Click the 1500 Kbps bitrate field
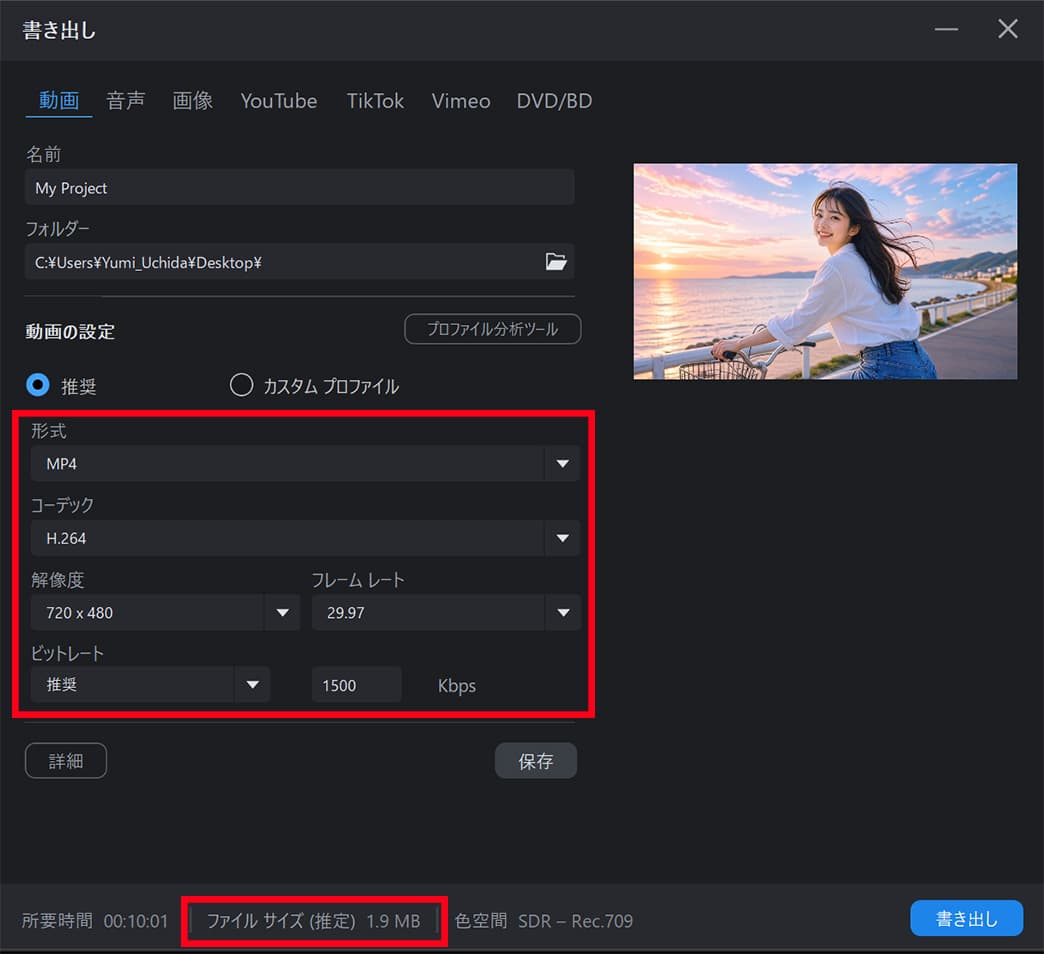The width and height of the screenshot is (1044, 954). pyautogui.click(x=356, y=684)
